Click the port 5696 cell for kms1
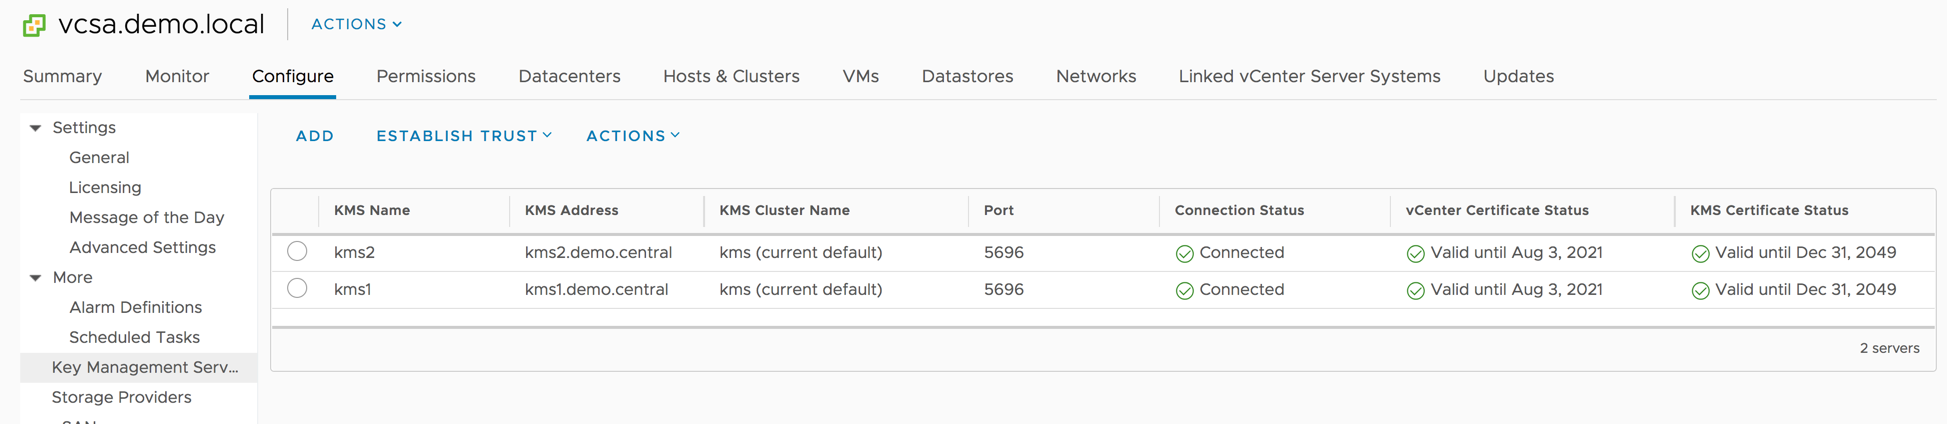This screenshot has width=1947, height=424. pos(1003,290)
